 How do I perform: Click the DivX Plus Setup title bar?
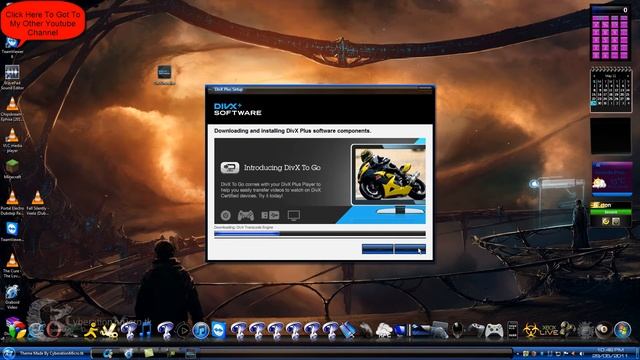pyautogui.click(x=320, y=89)
